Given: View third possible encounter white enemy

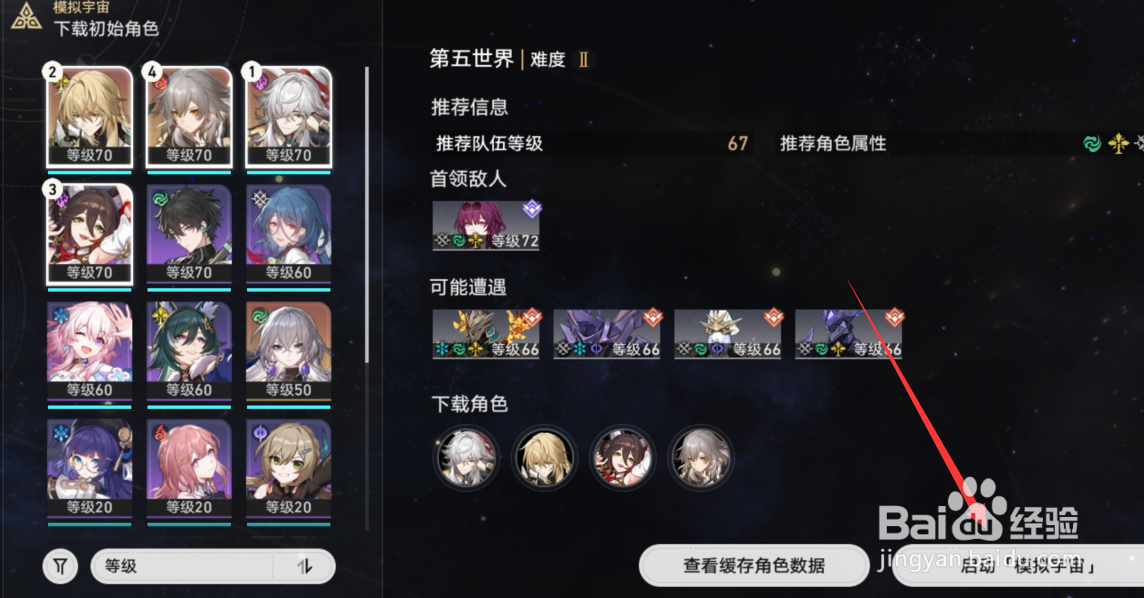Looking at the screenshot, I should [728, 334].
